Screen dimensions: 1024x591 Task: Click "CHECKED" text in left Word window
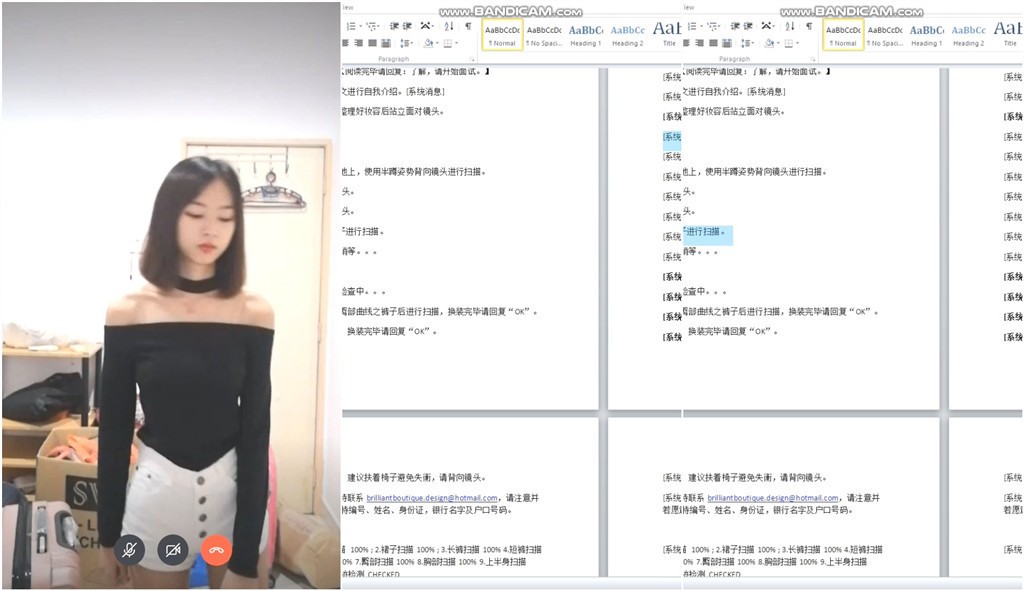[x=384, y=574]
